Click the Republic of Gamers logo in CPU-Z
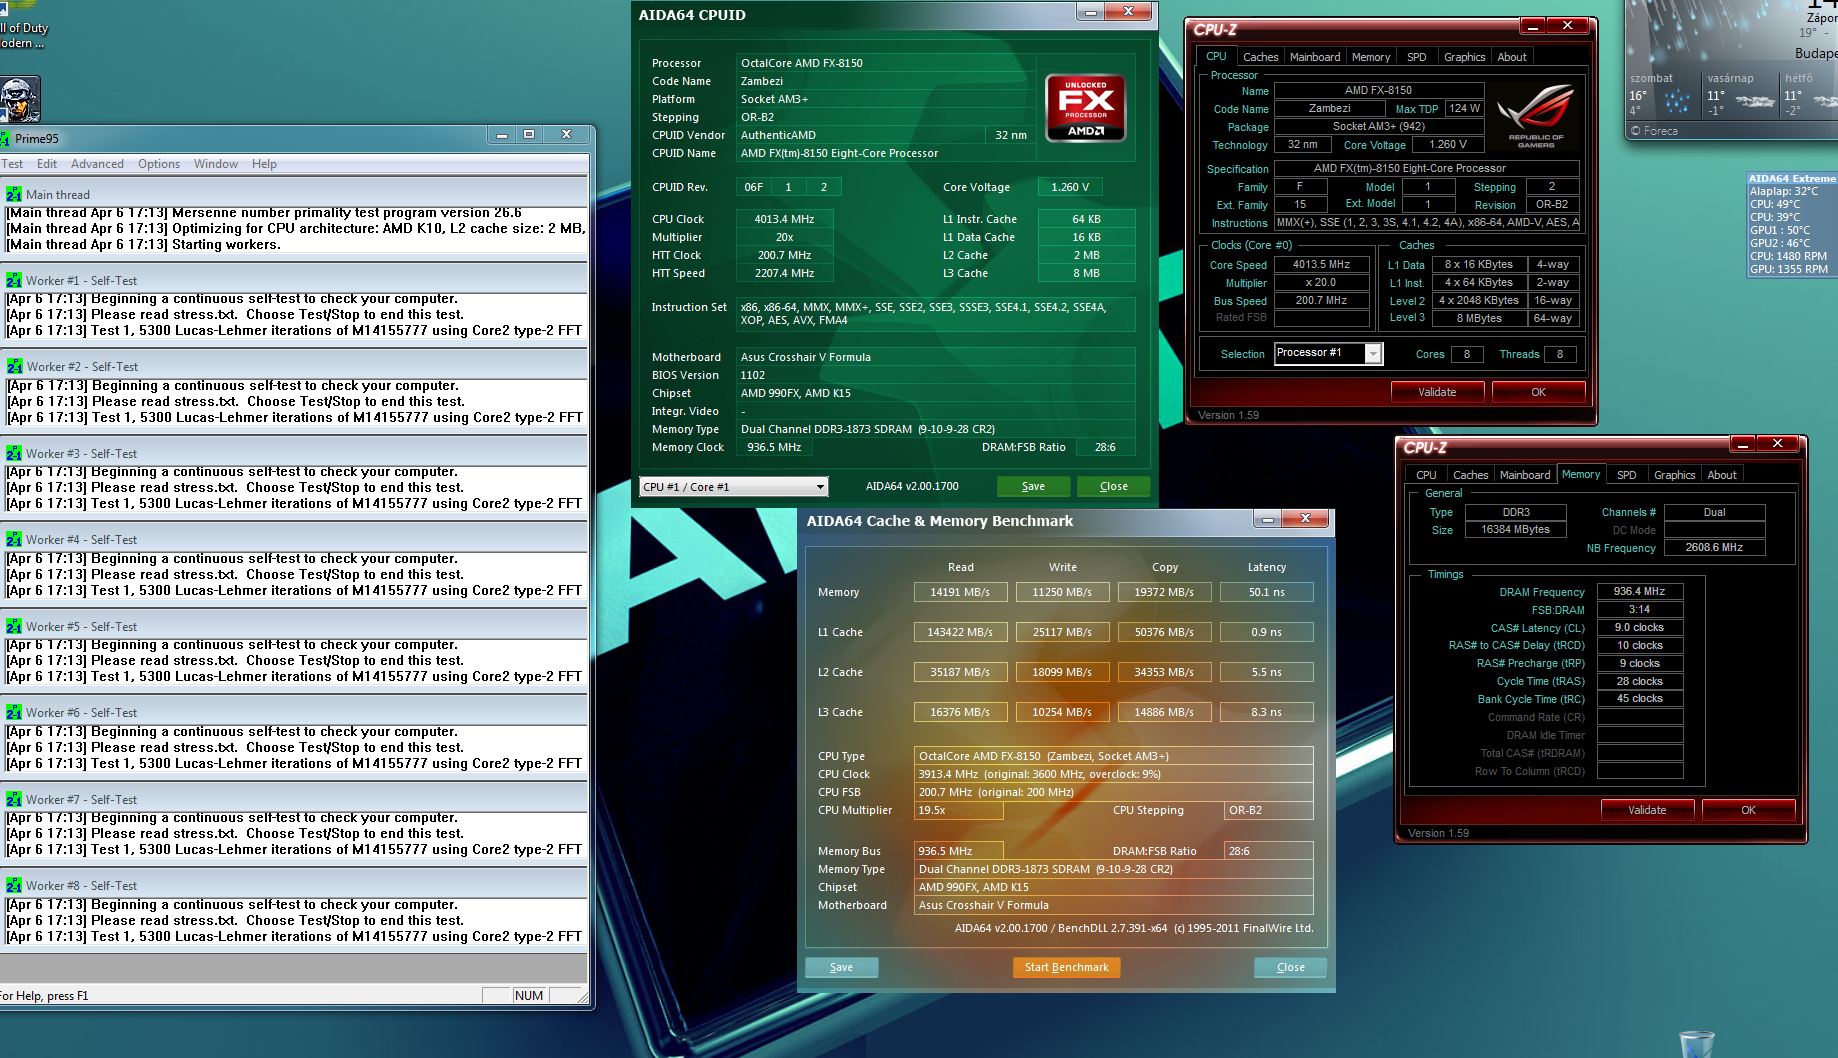Screen dimensions: 1838x1058 click(x=1536, y=118)
